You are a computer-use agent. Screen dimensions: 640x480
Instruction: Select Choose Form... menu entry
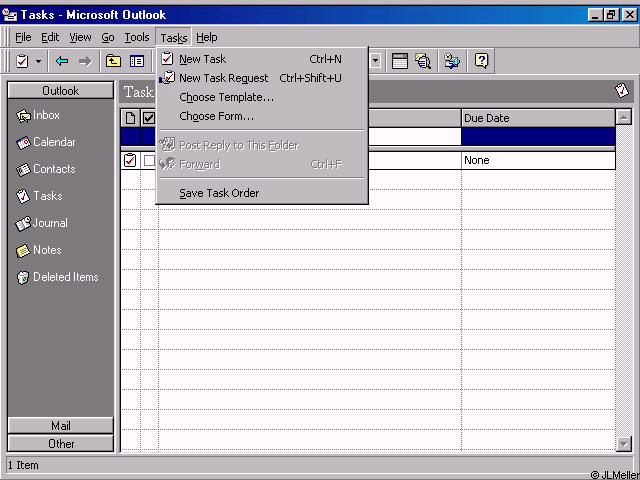262,117
